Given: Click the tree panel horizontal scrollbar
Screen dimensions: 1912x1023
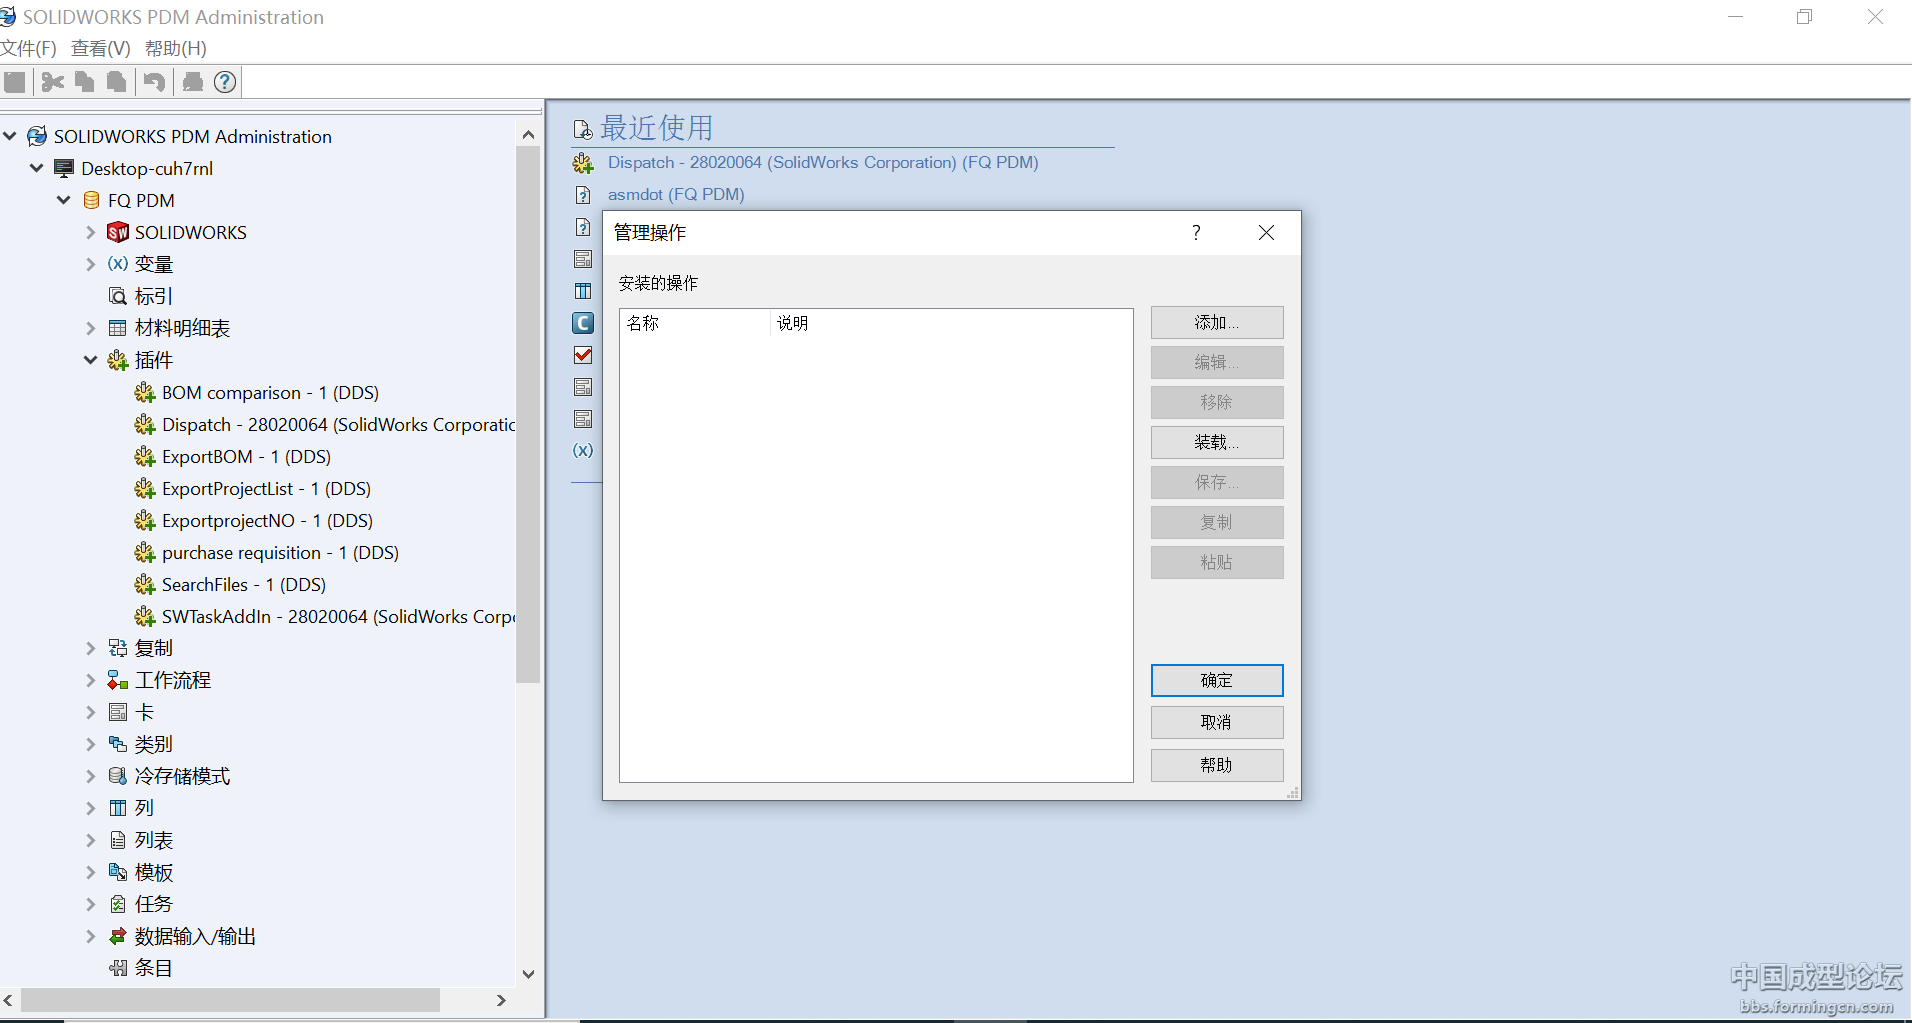Looking at the screenshot, I should 230,1000.
